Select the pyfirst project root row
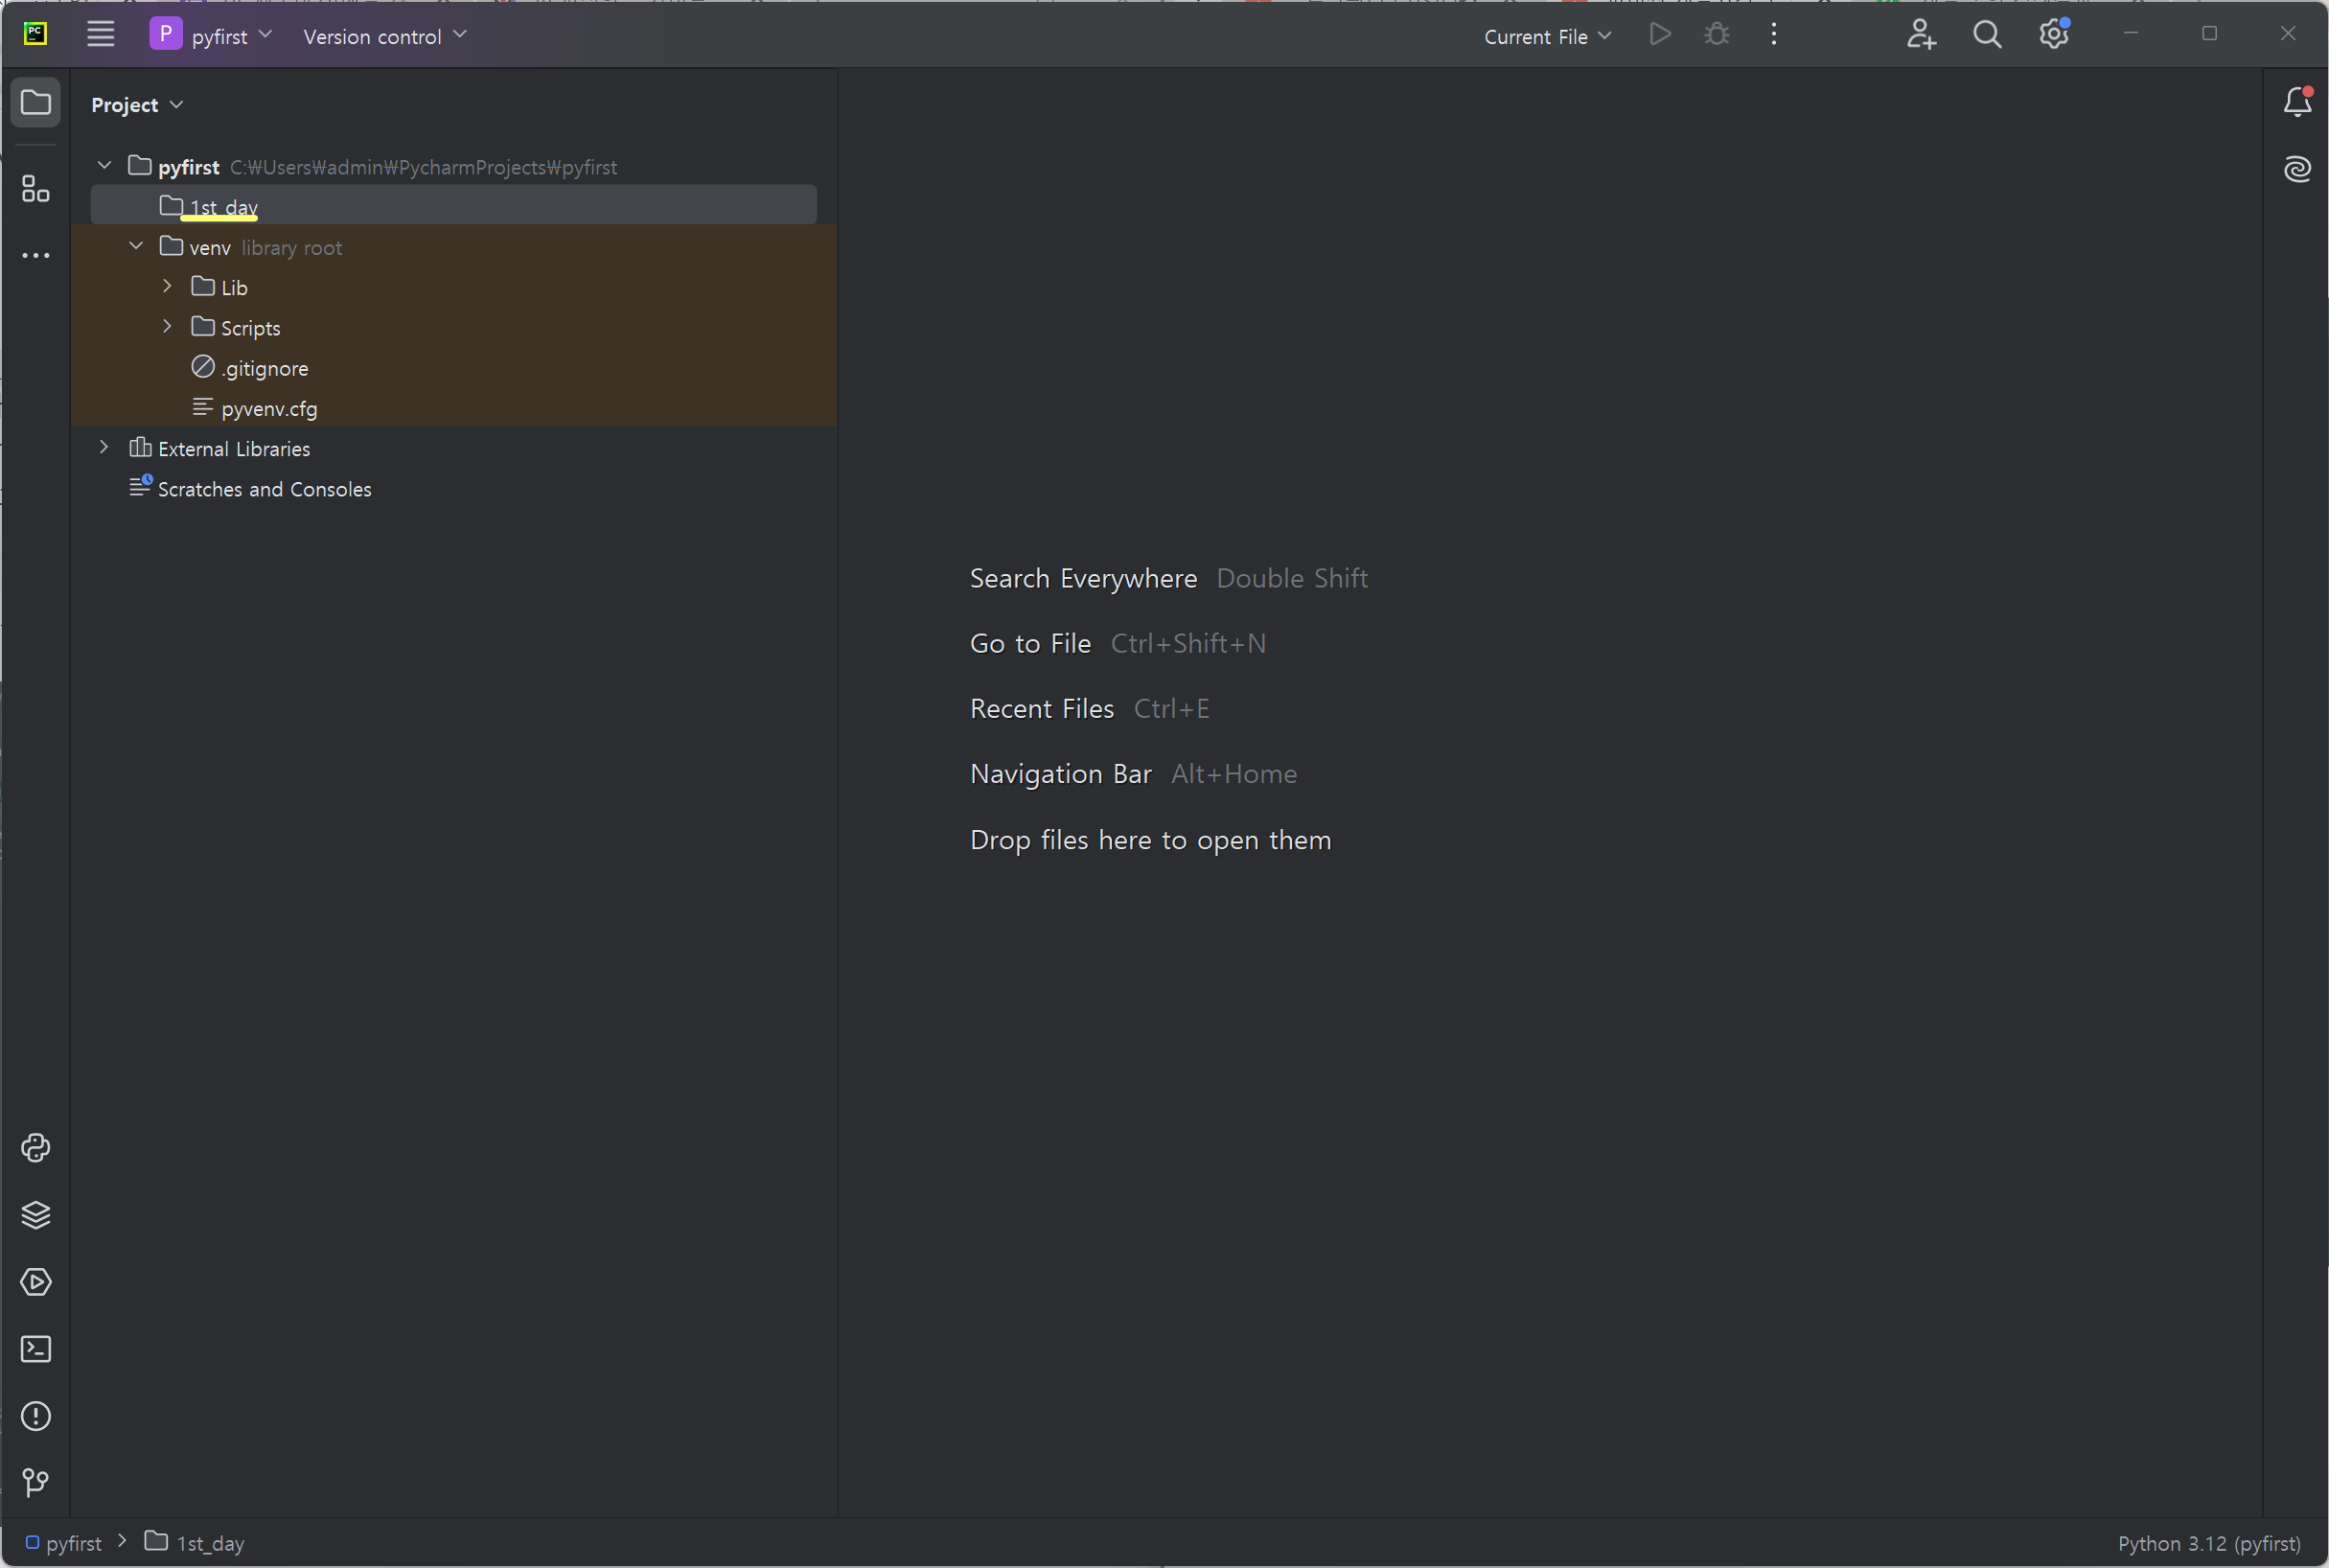The image size is (2329, 1568). click(x=454, y=166)
